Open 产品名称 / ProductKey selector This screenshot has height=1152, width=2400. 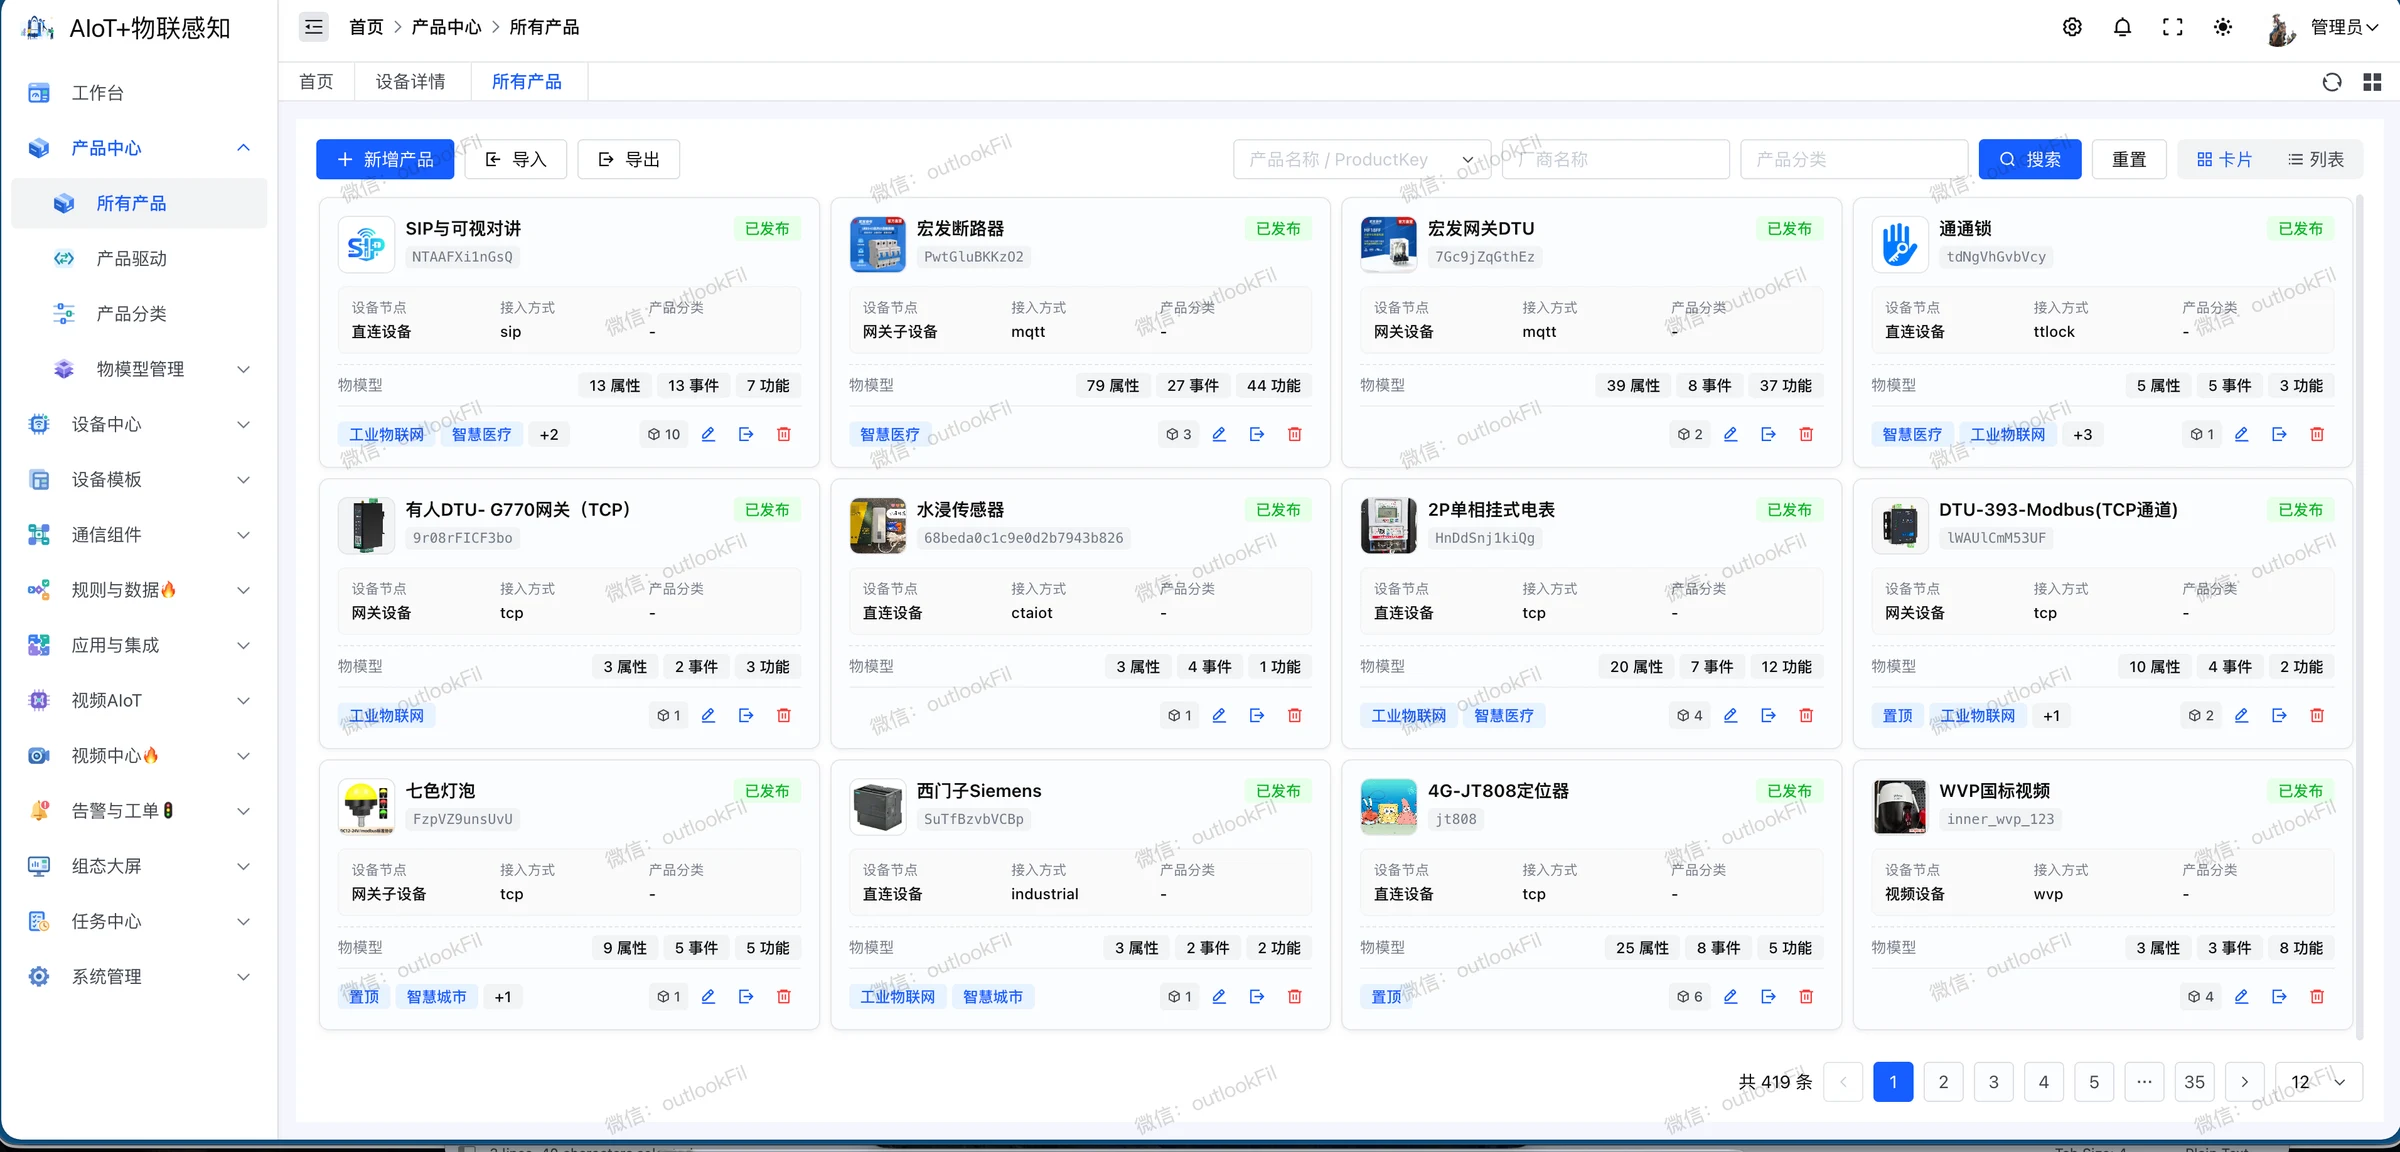(x=1362, y=159)
